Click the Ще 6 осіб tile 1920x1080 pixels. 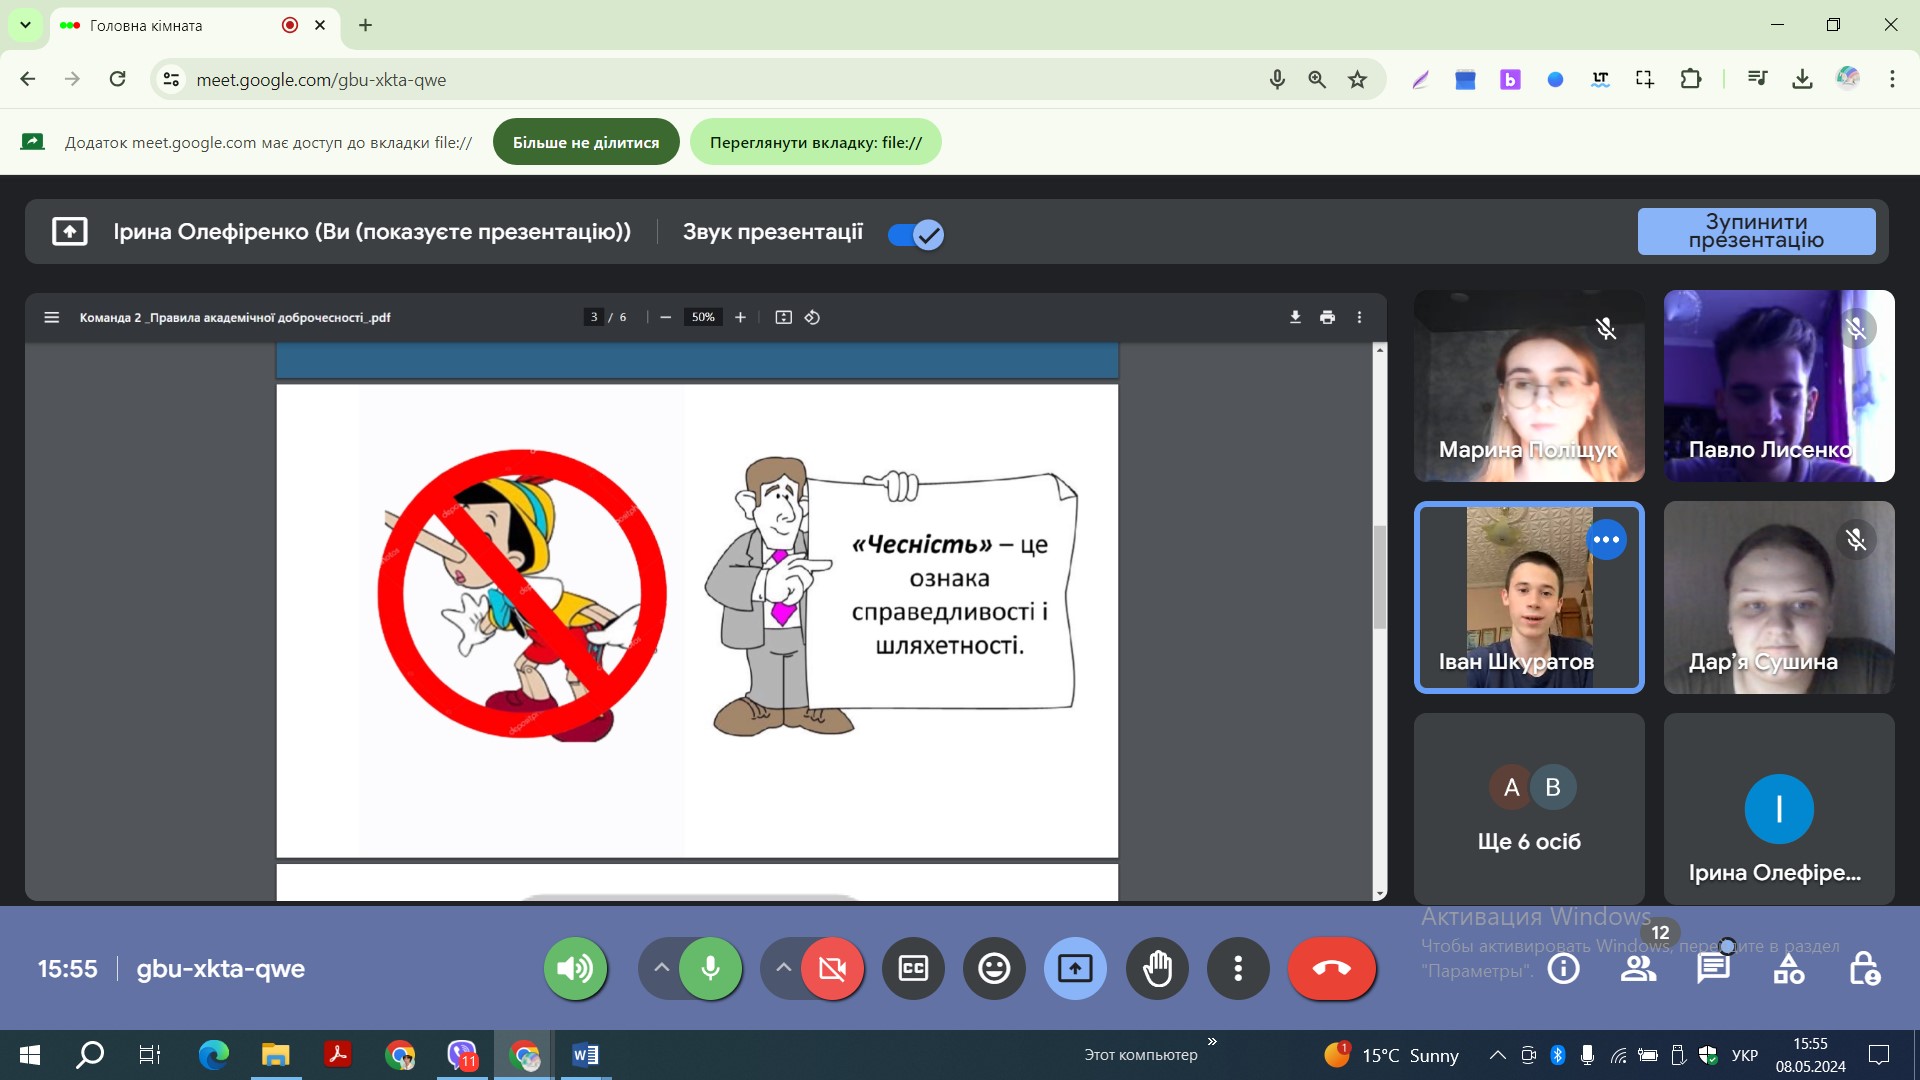(1529, 809)
